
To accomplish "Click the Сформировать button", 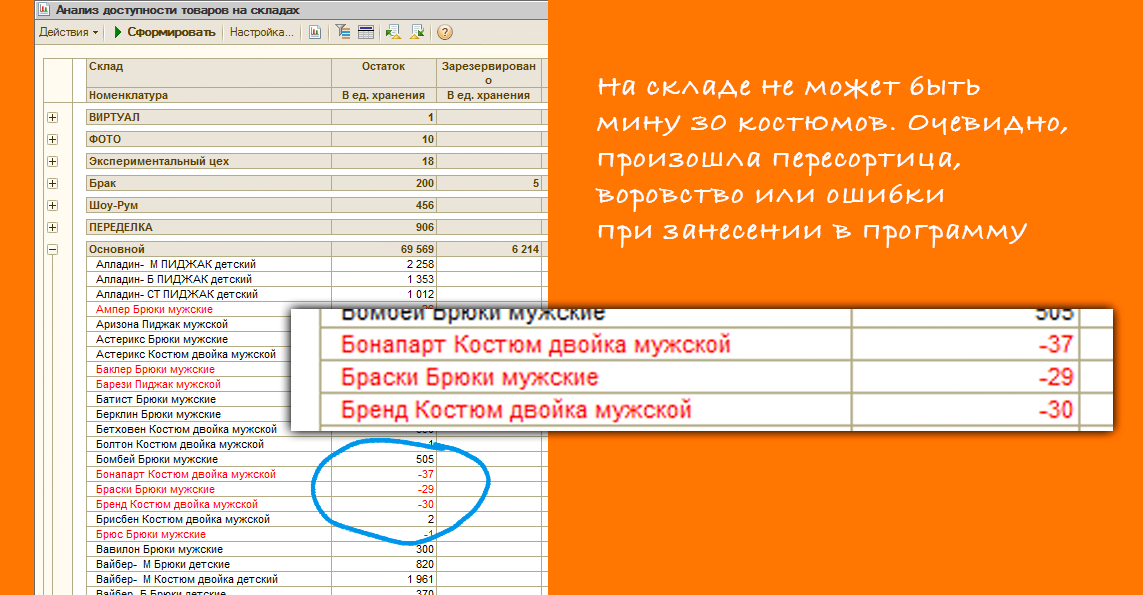I will pyautogui.click(x=165, y=32).
